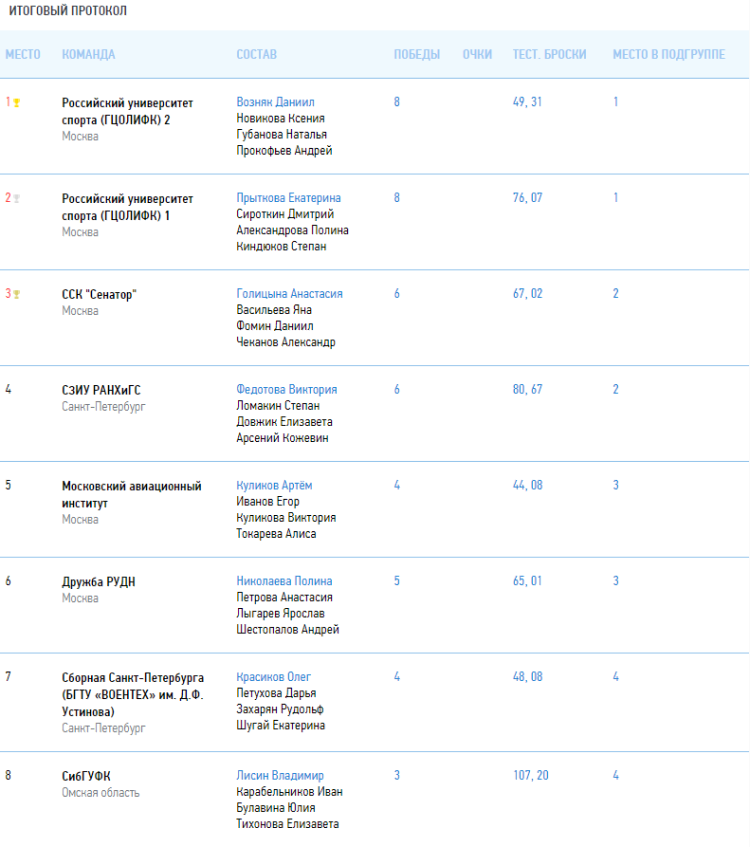Select team СибГУФК
Screen dimensions: 750x847
pos(85,775)
